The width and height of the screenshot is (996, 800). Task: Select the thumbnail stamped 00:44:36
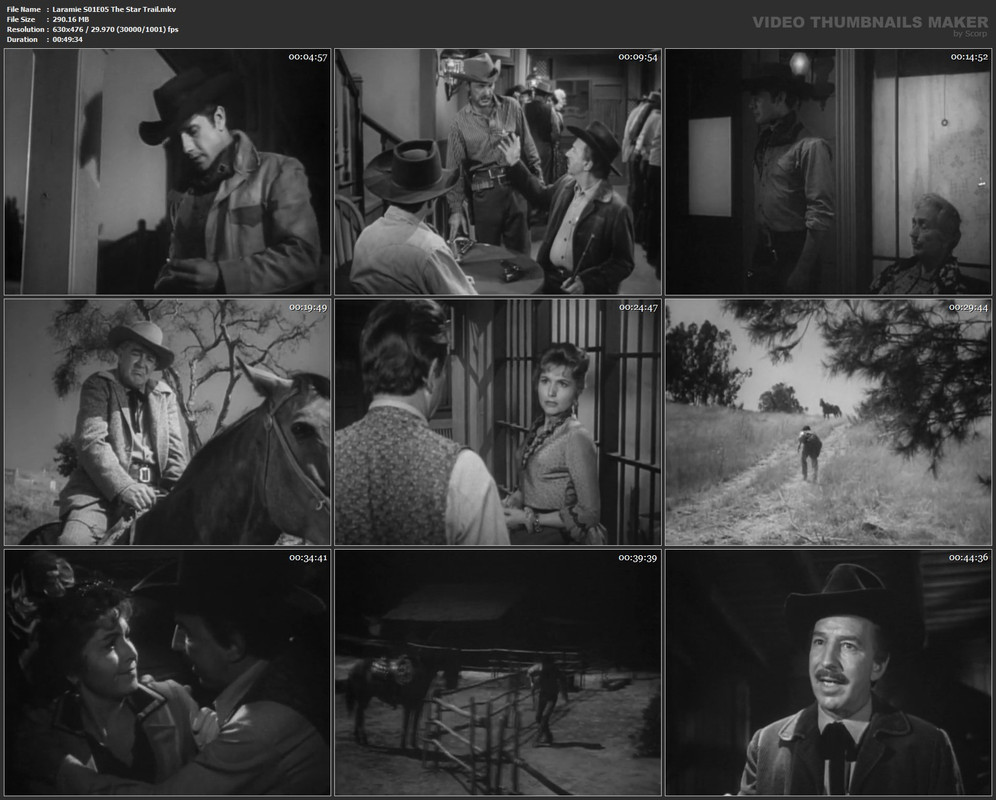pos(828,672)
